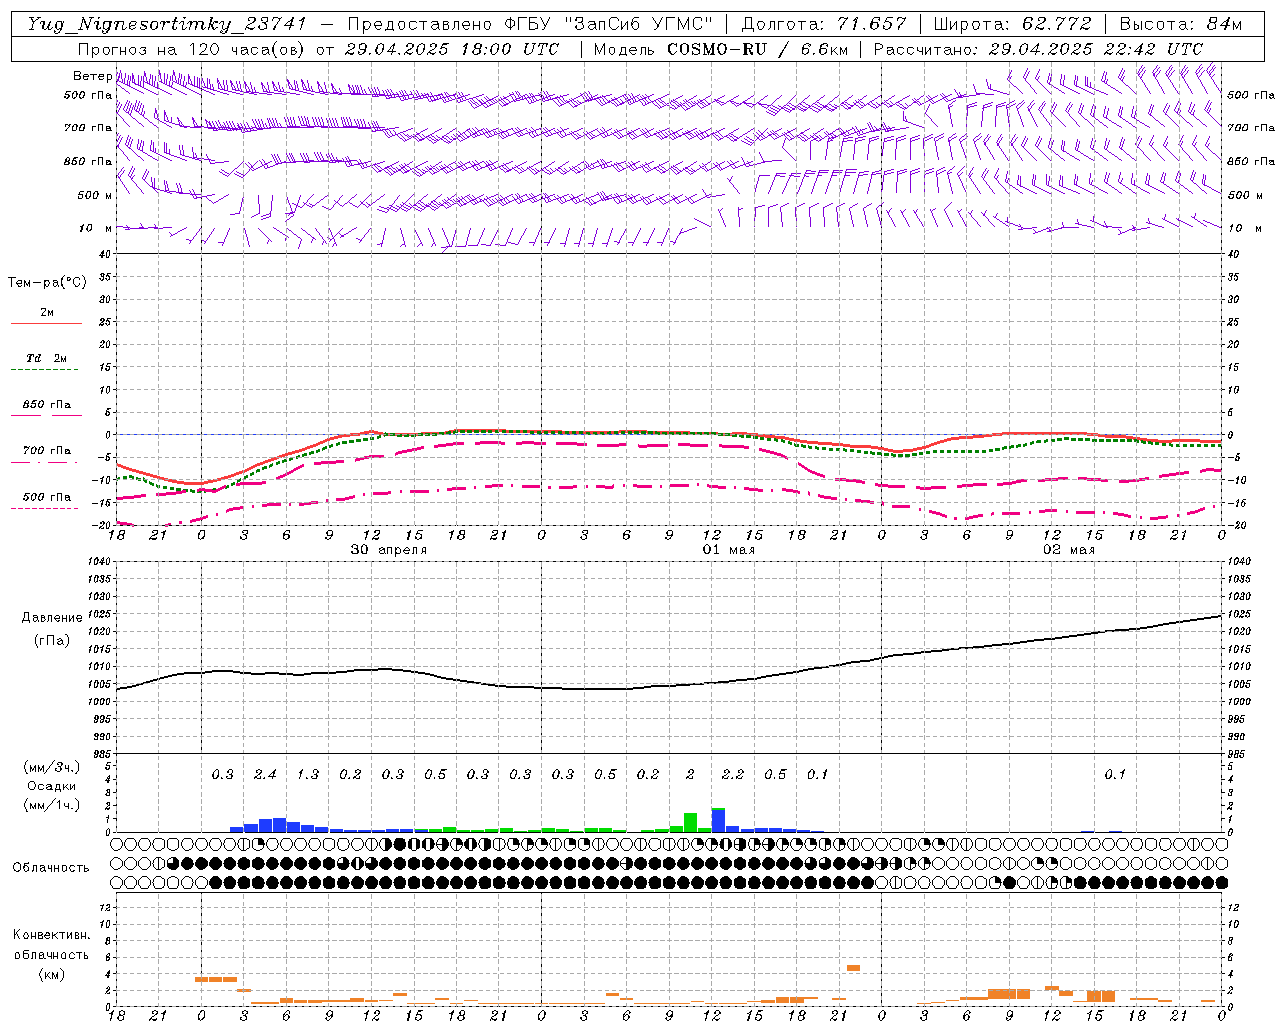
Task: Click the Долгота: 71.657 value
Action: (x=825, y=24)
